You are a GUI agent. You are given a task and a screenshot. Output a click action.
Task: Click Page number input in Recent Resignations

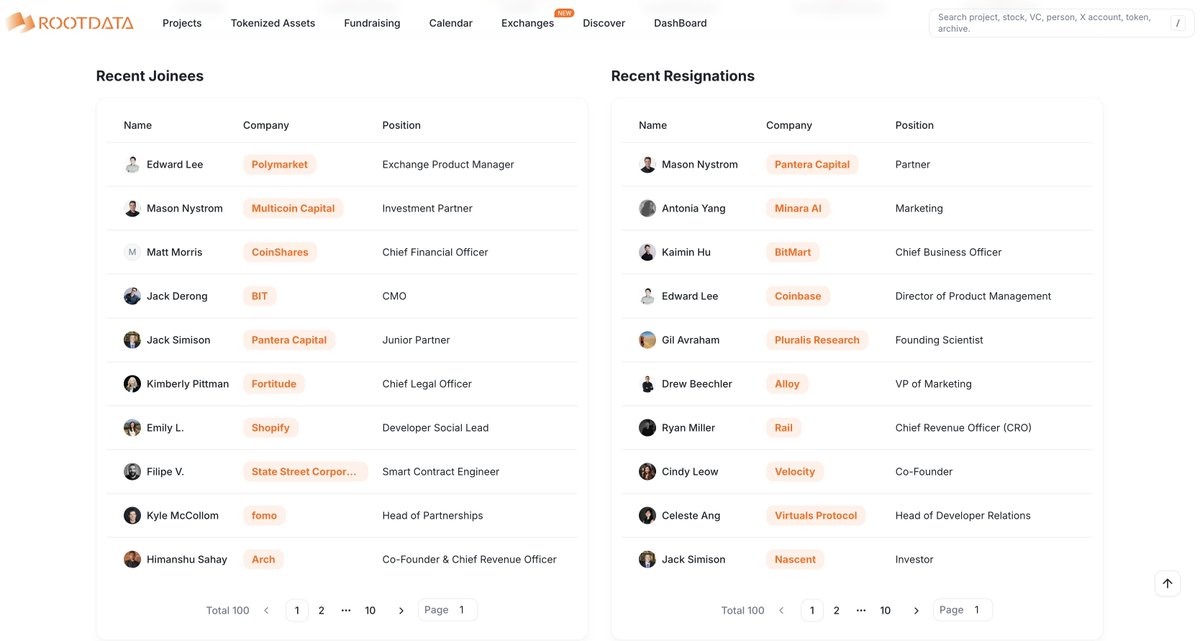tap(978, 610)
